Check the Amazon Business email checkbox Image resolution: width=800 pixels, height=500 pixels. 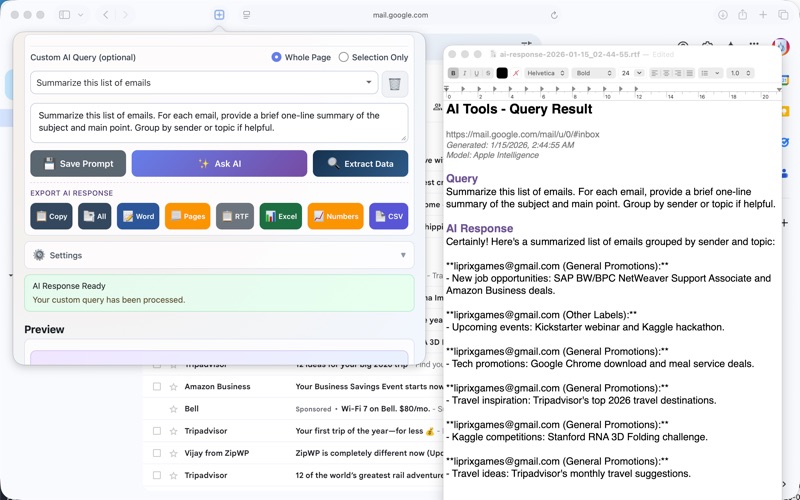[x=157, y=387]
